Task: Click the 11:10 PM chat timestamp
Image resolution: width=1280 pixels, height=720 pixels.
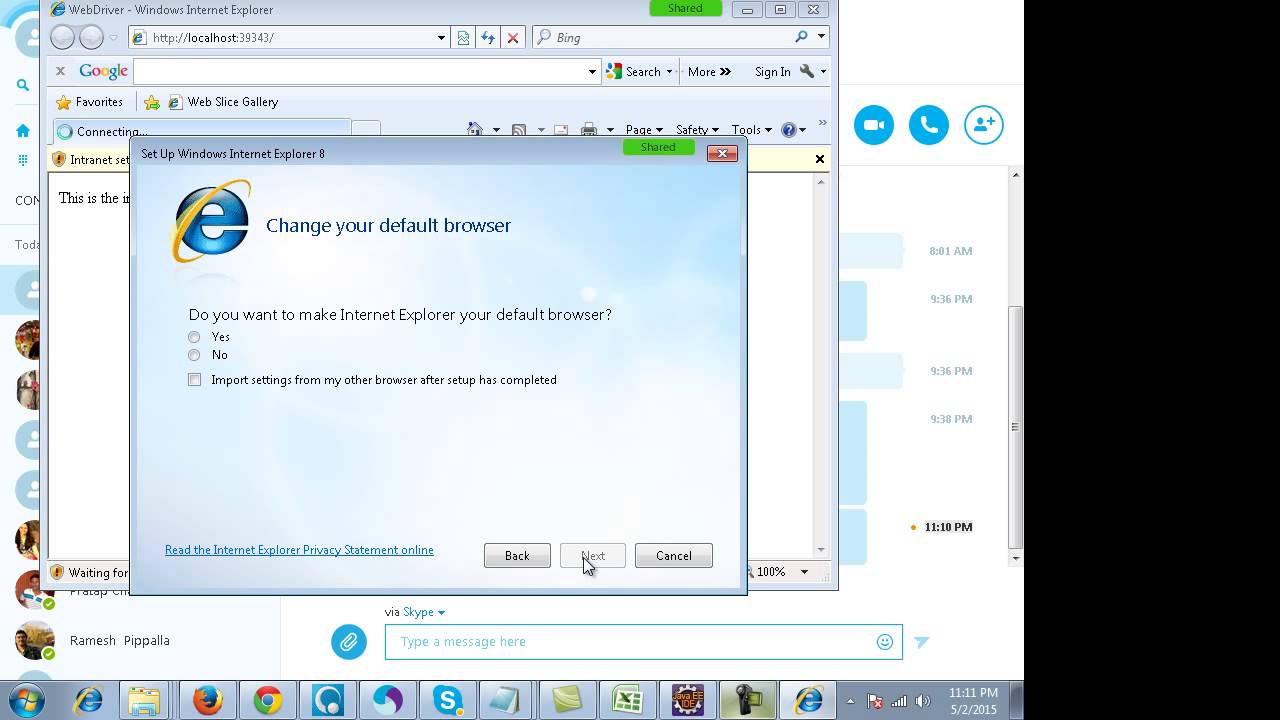Action: coord(948,527)
